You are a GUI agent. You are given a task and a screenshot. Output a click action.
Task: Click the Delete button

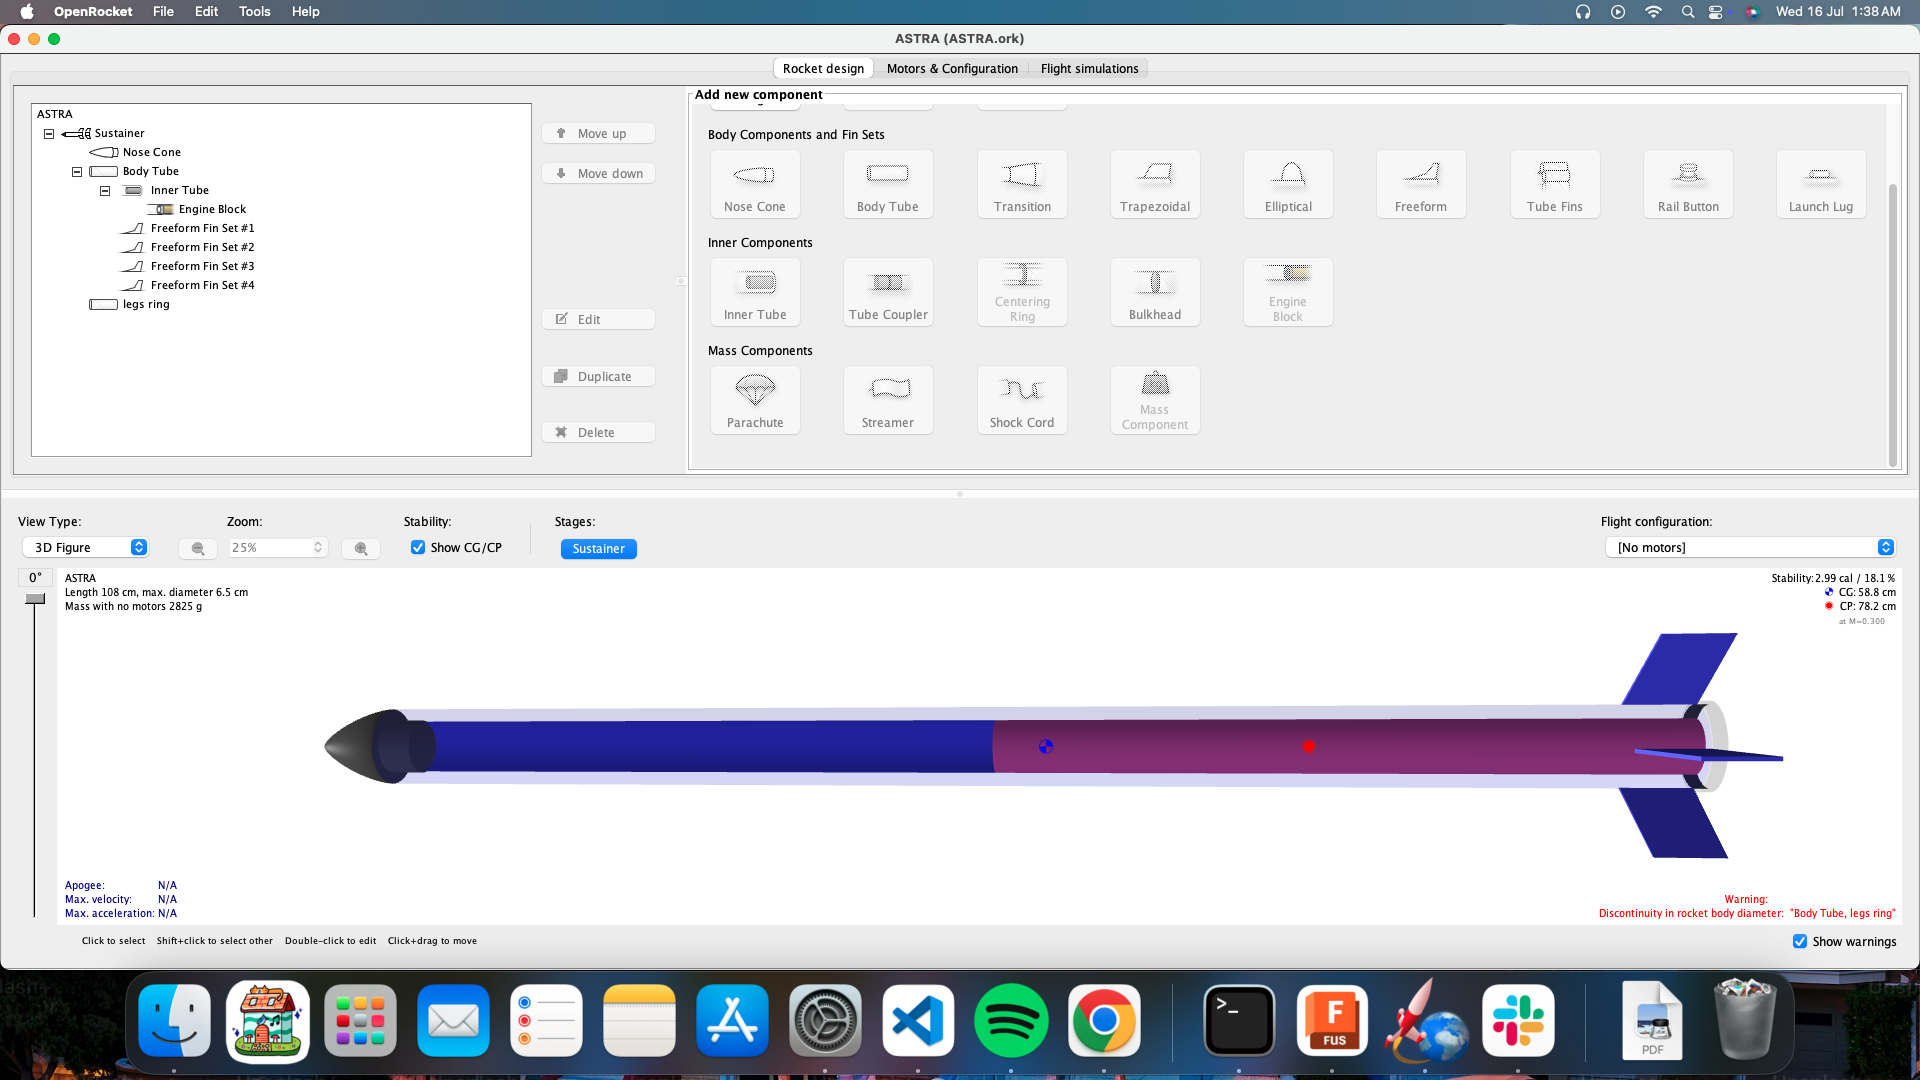598,433
